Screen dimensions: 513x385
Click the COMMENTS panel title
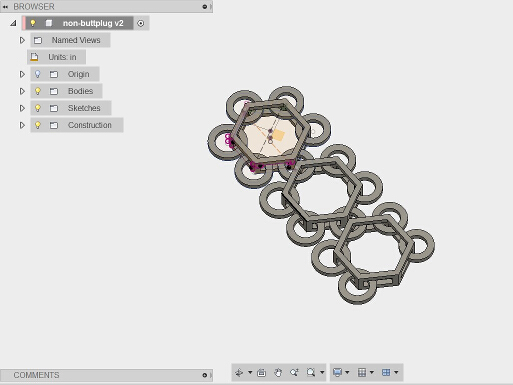[36, 375]
